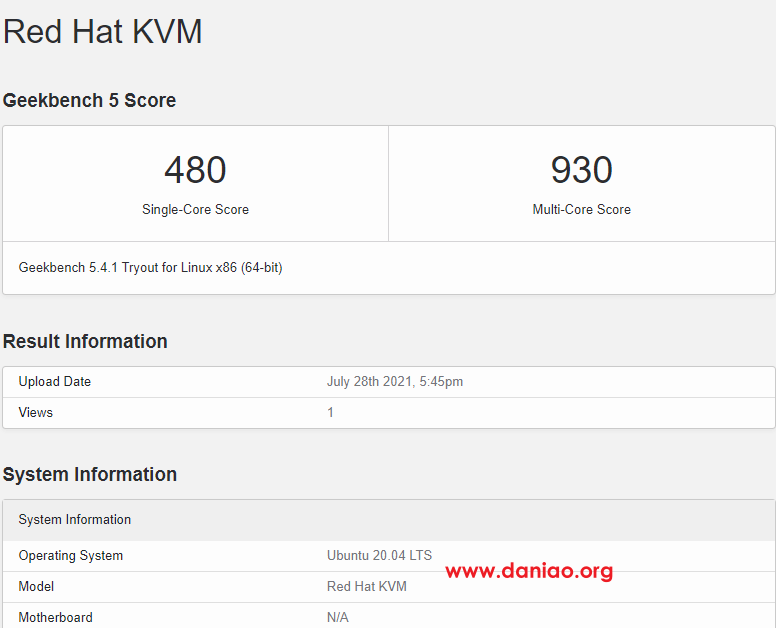This screenshot has height=628, width=776.
Task: Select the N/A motherboard value
Action: coord(338,618)
